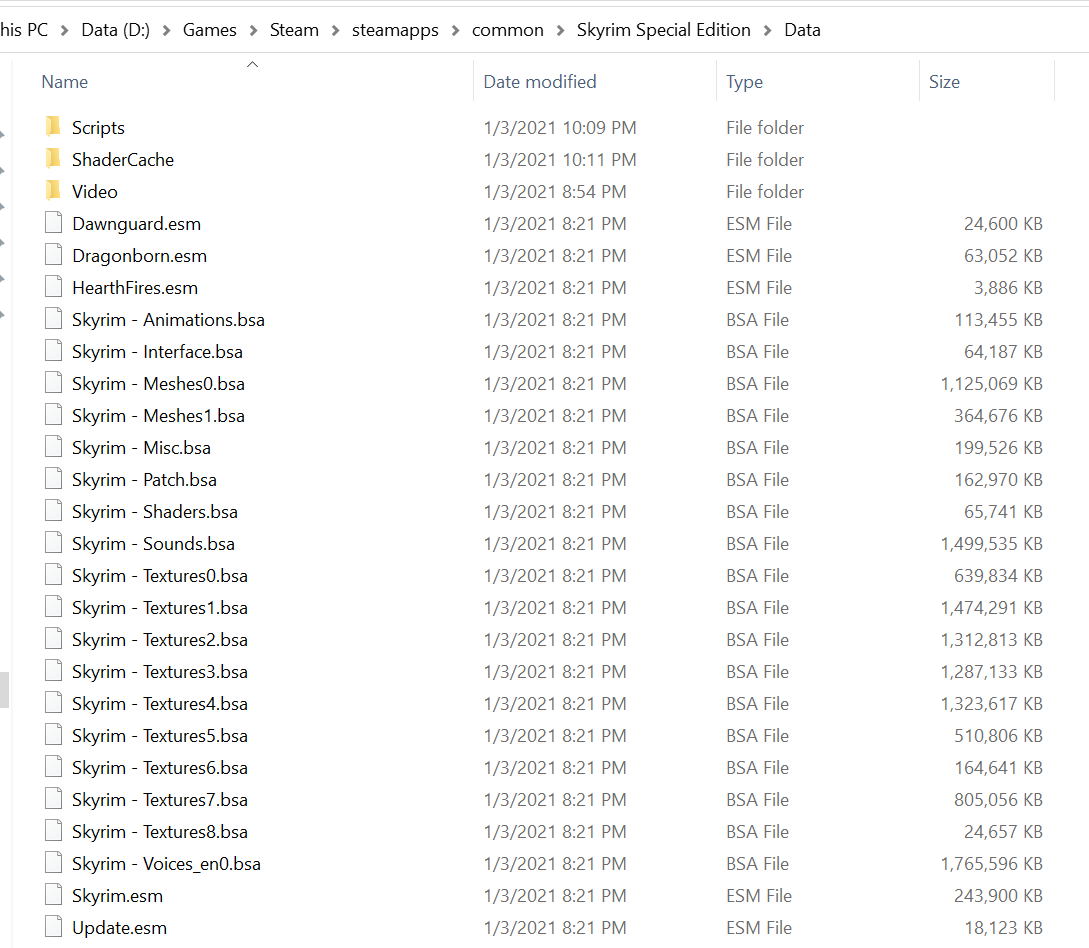Click the 24,600 KB size value

pos(1003,223)
